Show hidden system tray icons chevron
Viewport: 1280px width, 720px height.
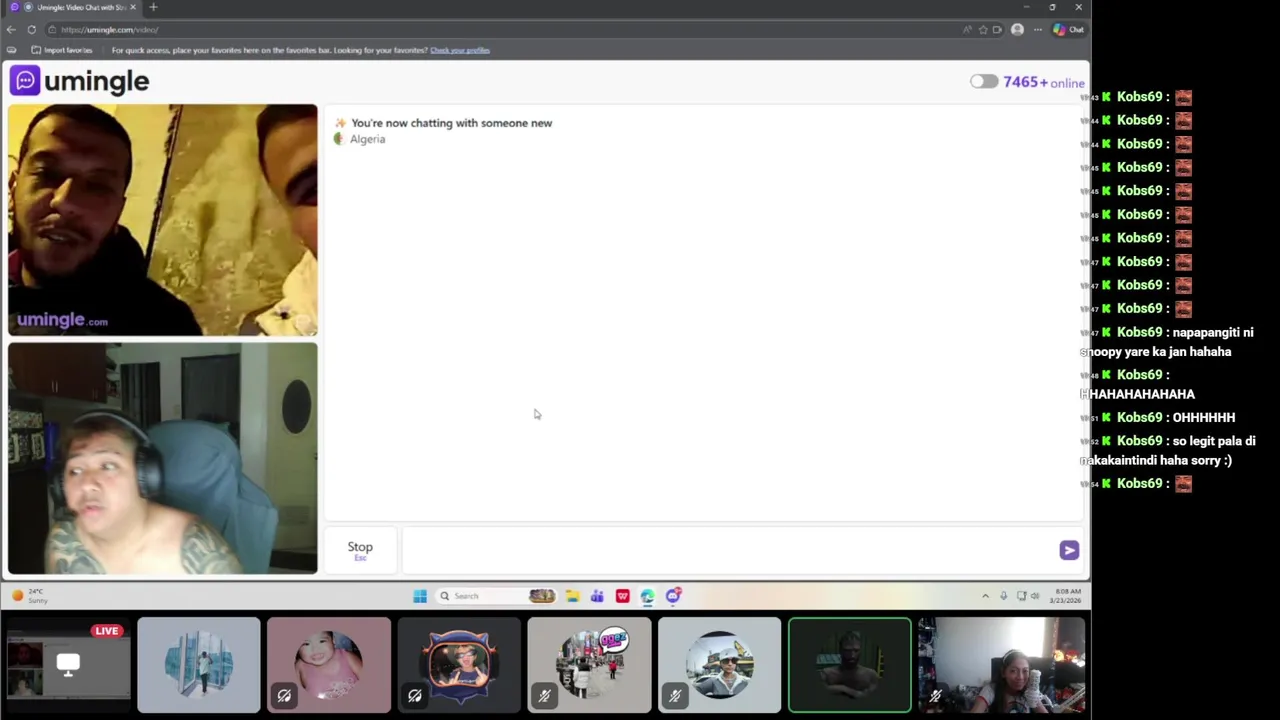(985, 596)
